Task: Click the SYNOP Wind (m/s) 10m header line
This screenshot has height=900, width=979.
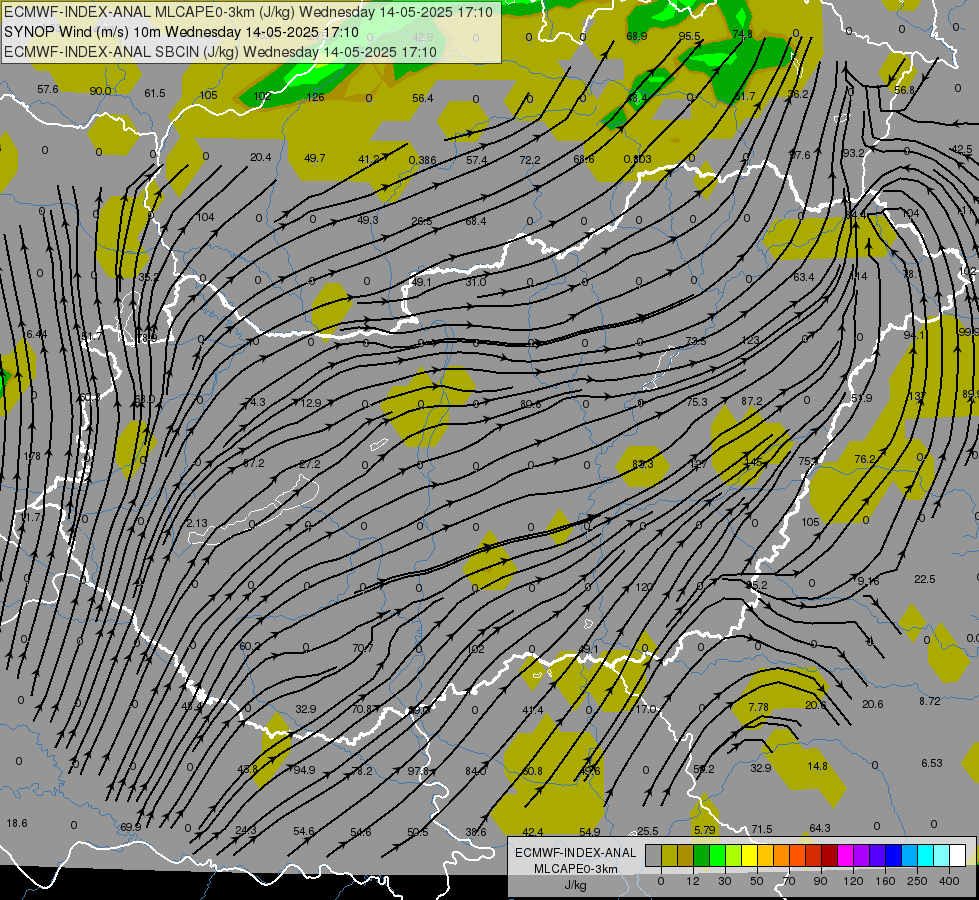Action: click(x=181, y=32)
